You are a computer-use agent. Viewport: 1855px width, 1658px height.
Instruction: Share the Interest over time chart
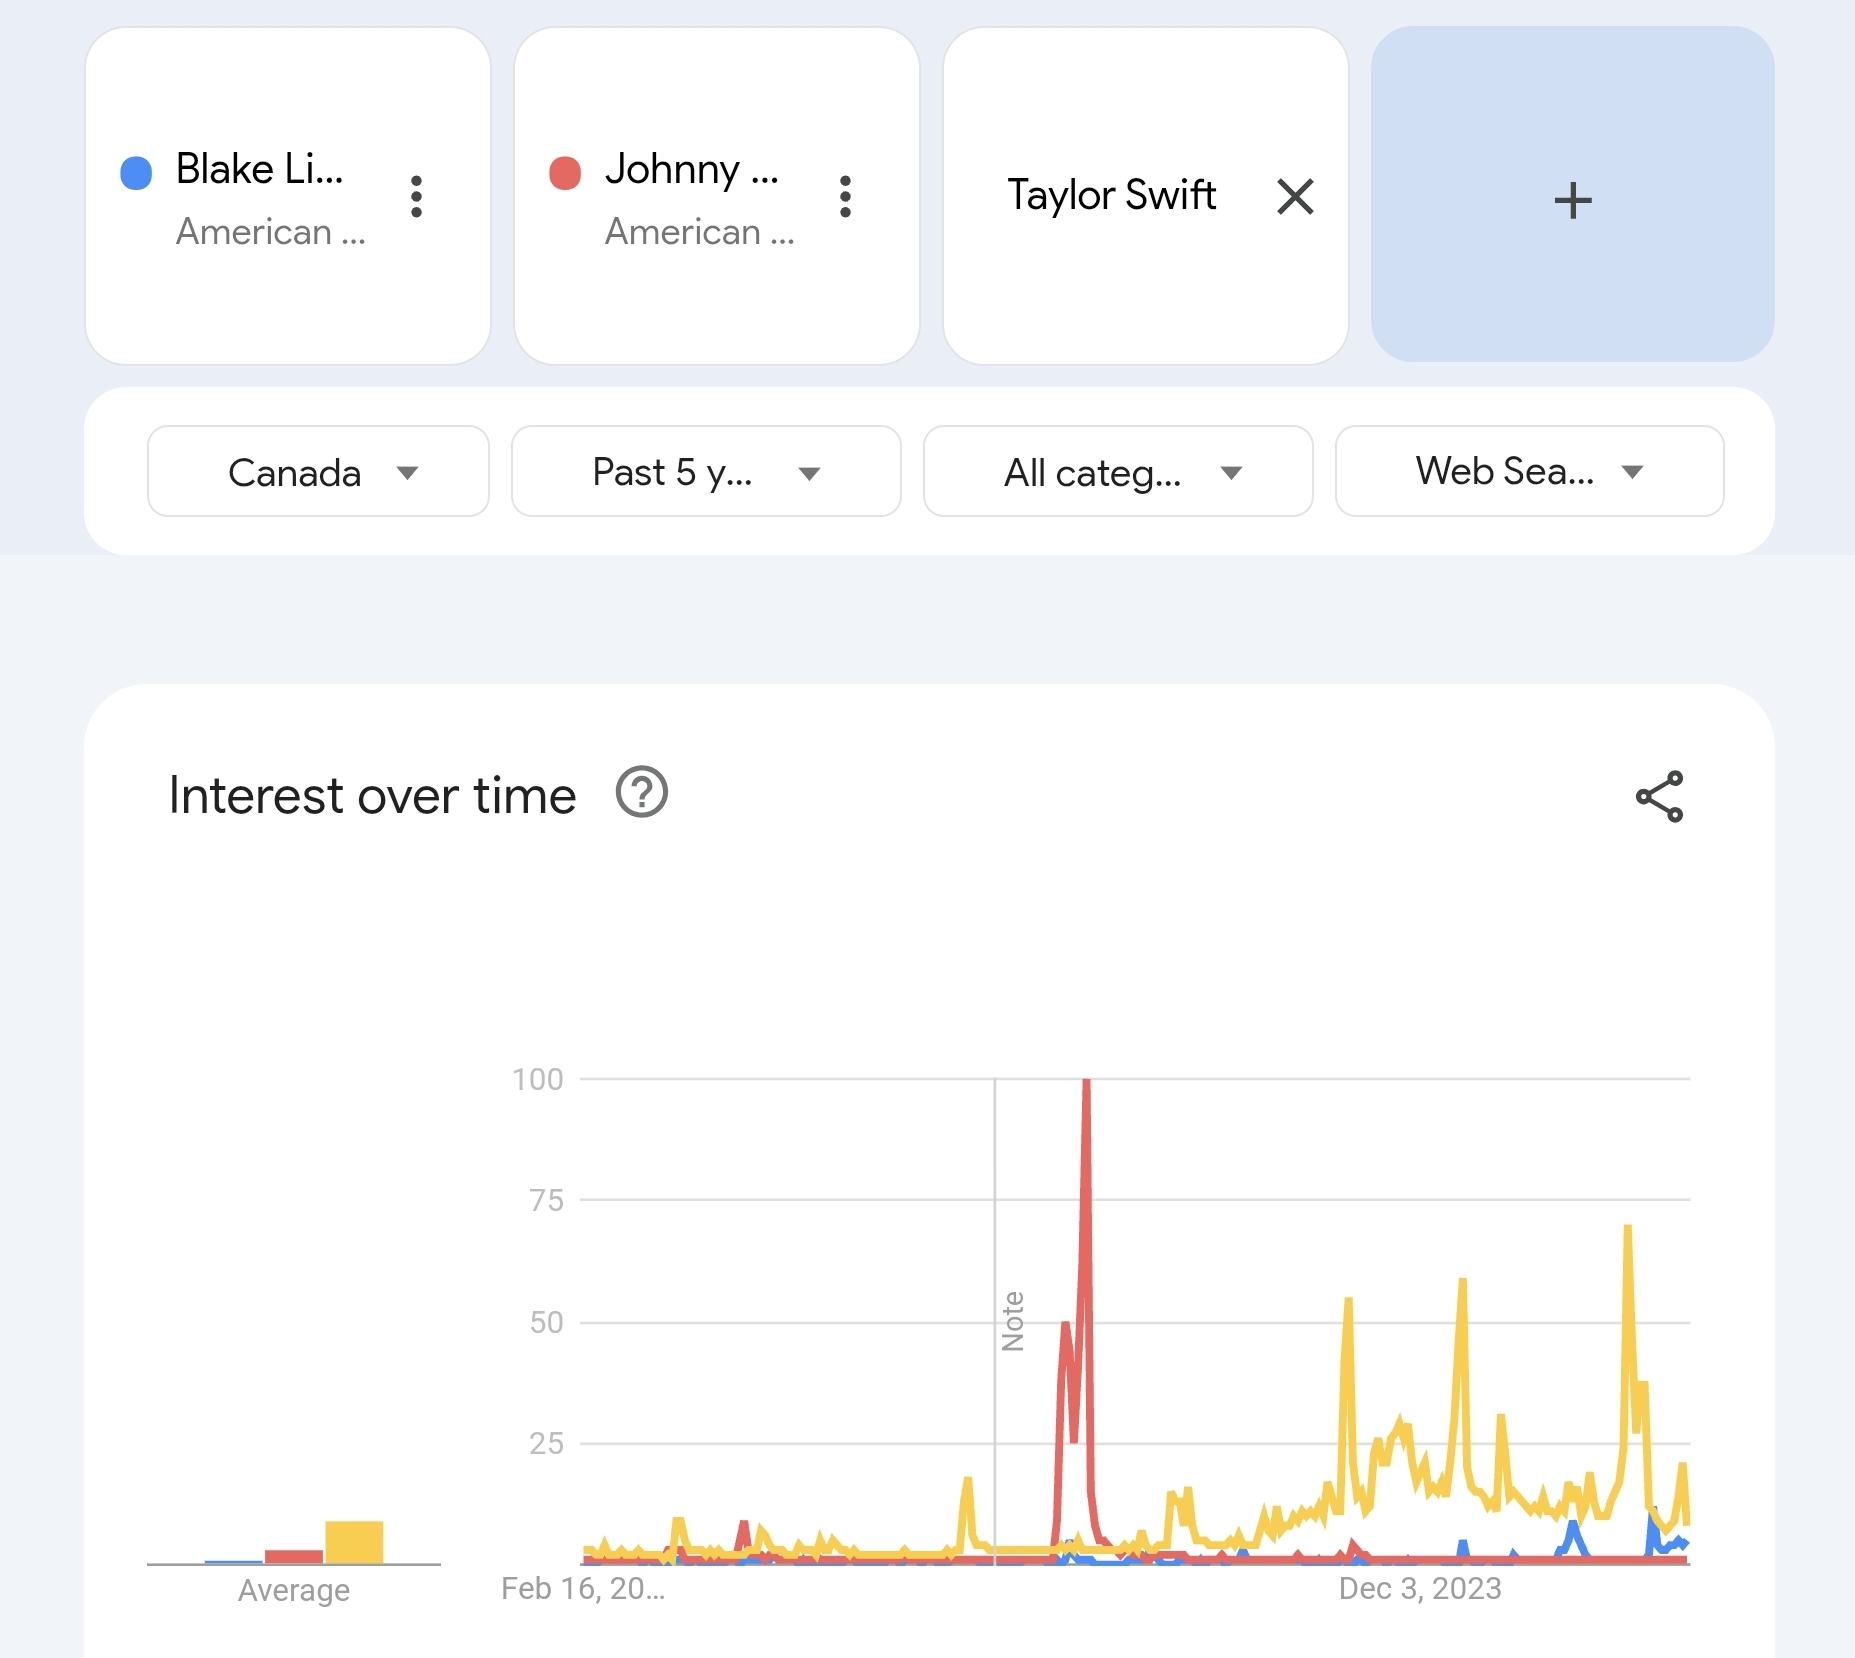click(1659, 797)
